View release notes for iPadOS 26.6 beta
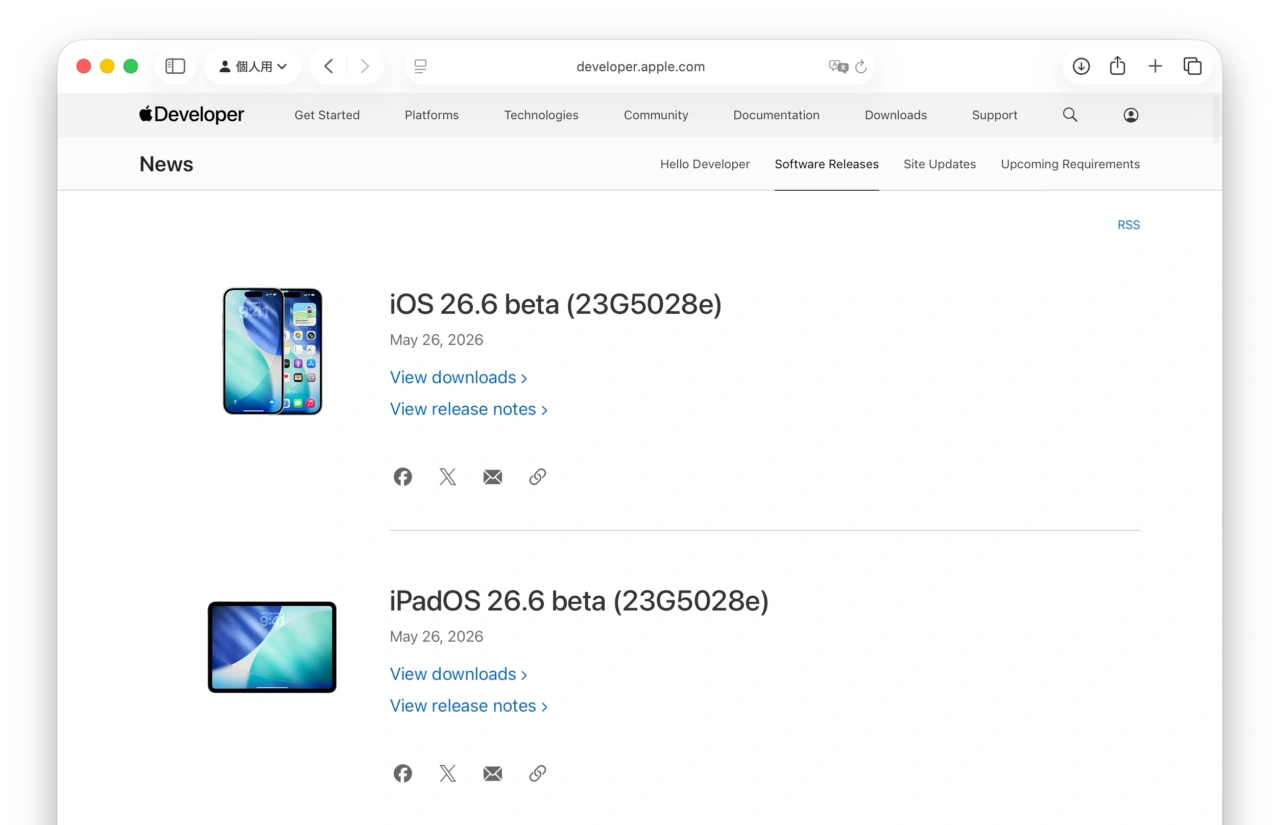This screenshot has height=825, width=1280. [469, 706]
